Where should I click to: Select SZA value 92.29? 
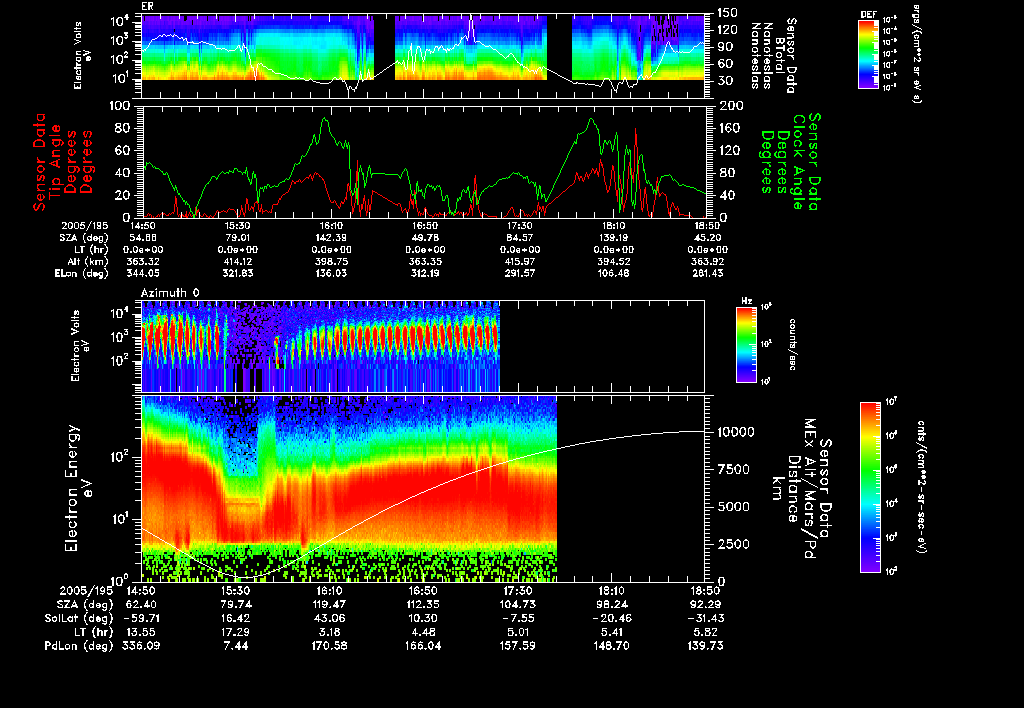(705, 604)
